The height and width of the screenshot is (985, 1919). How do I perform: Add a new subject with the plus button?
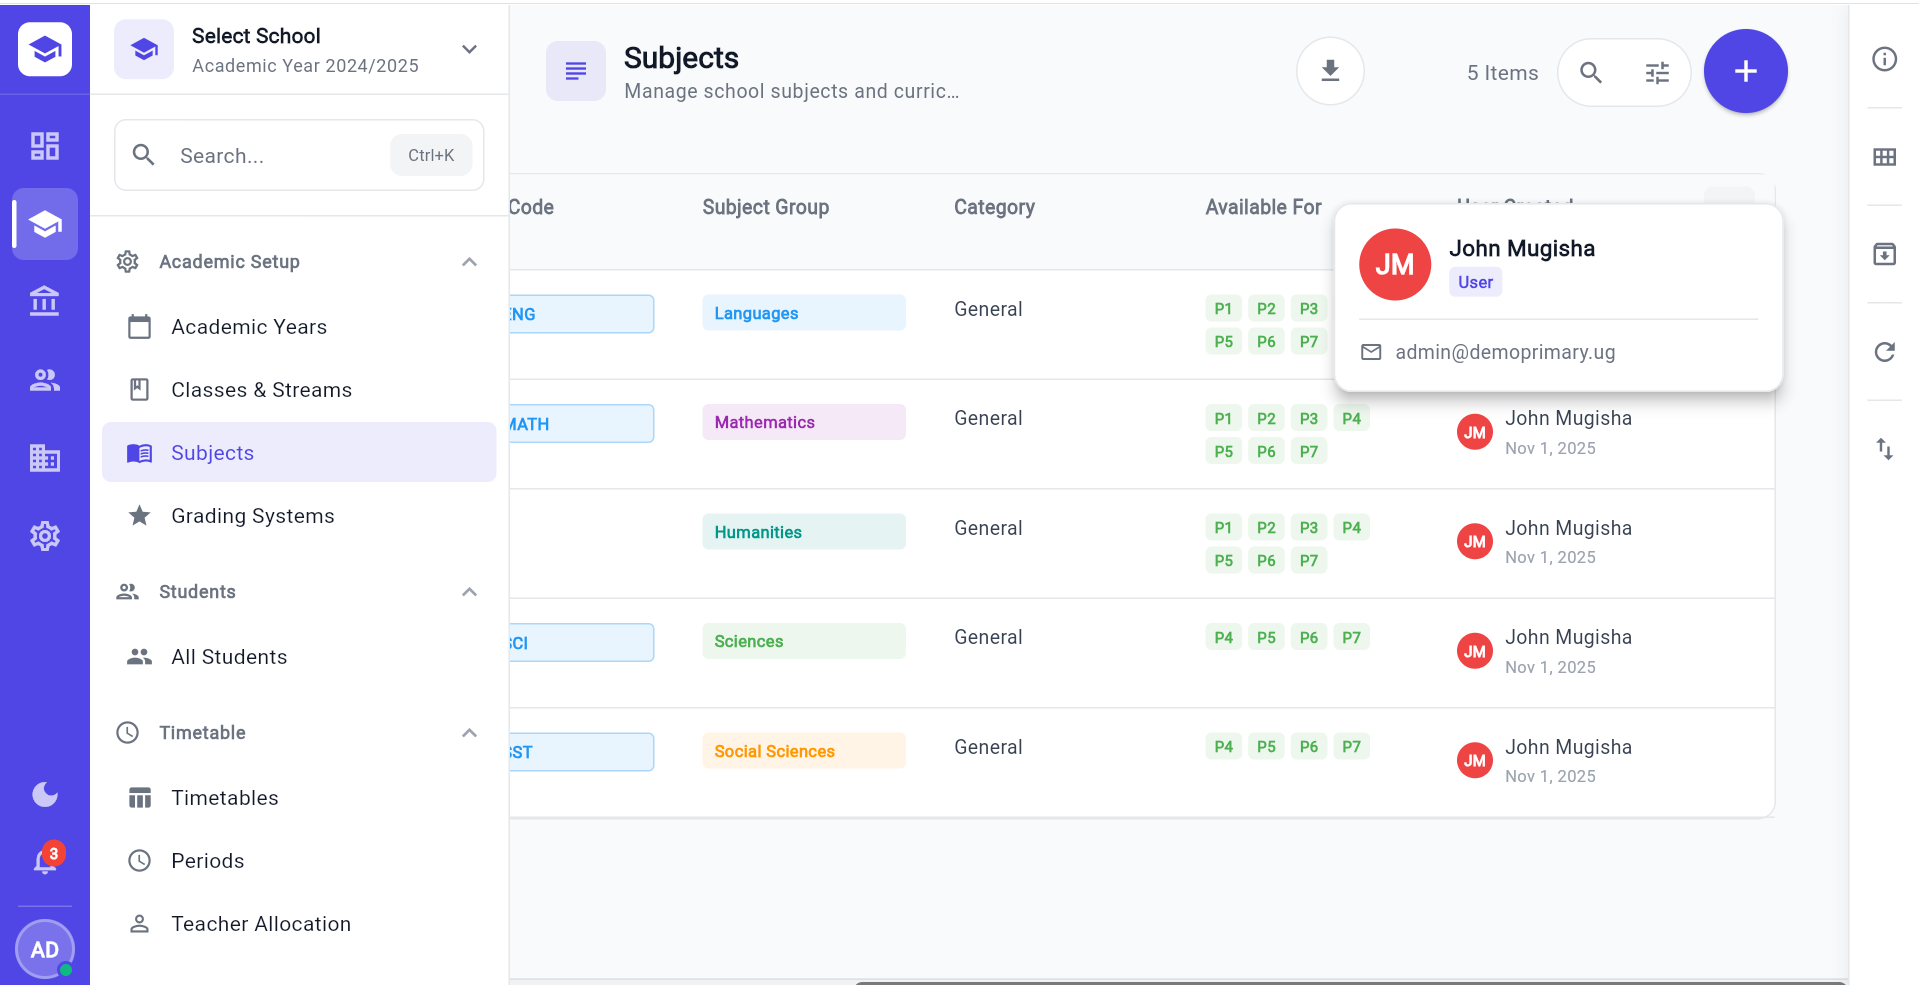click(1745, 71)
